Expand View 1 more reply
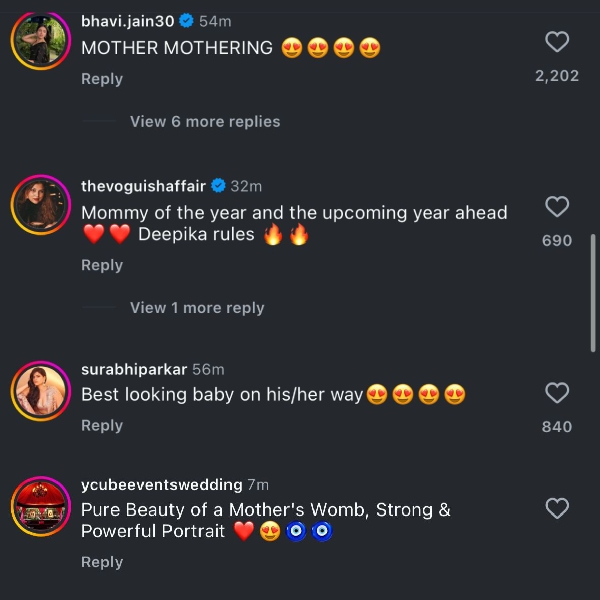The height and width of the screenshot is (600, 600). [197, 308]
